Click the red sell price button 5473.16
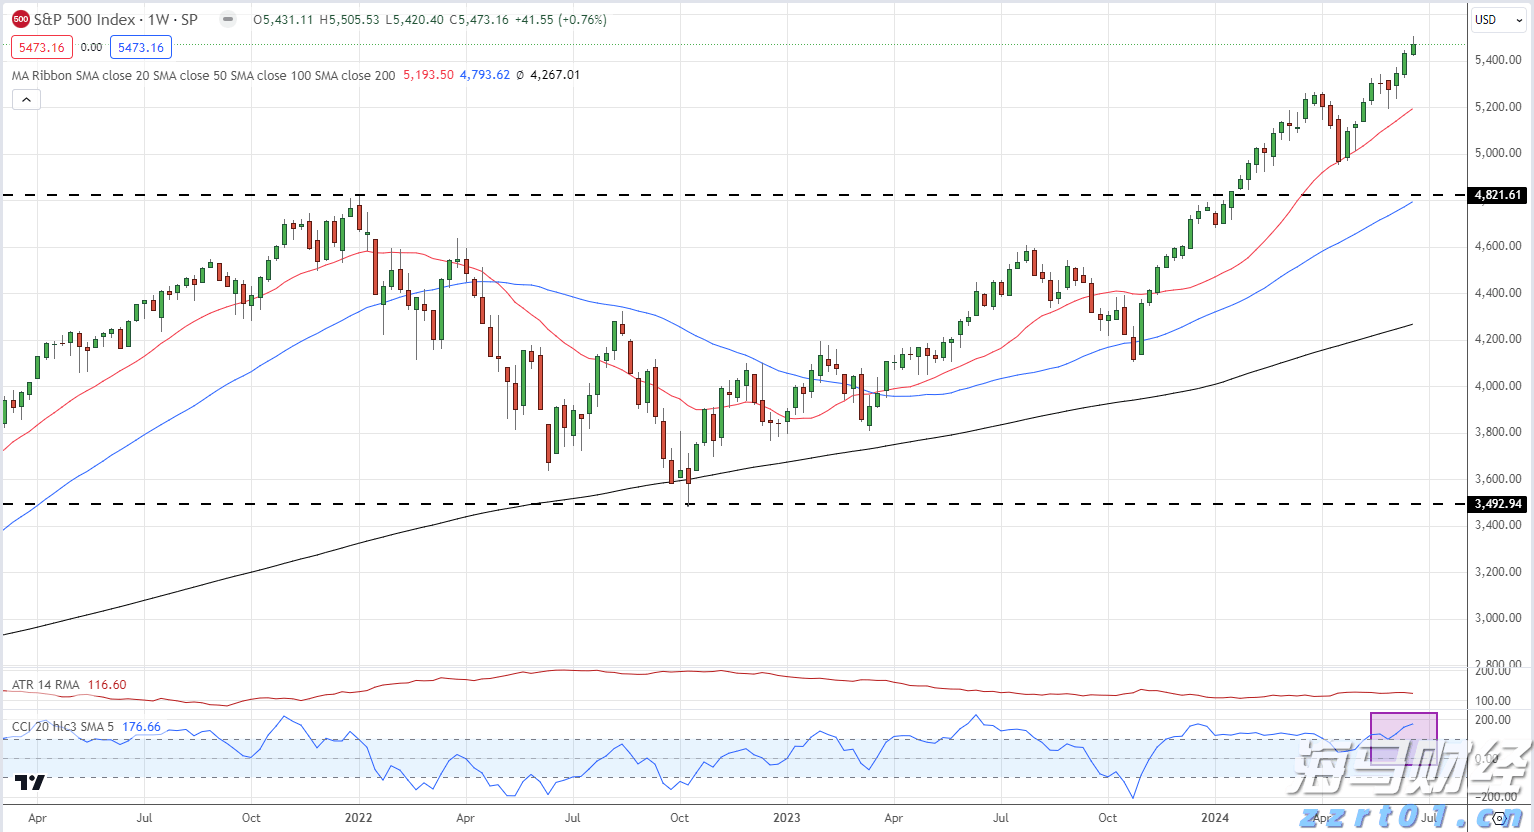1534x832 pixels. coord(42,47)
